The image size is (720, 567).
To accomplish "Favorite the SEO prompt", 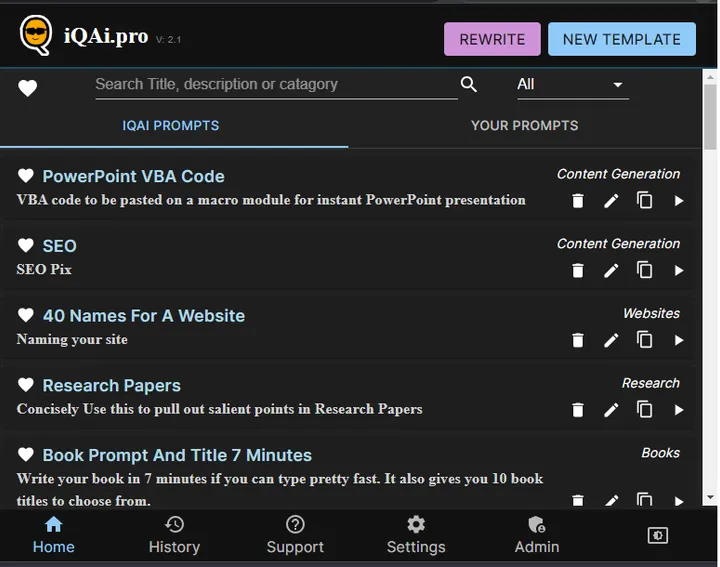I will click(26, 246).
